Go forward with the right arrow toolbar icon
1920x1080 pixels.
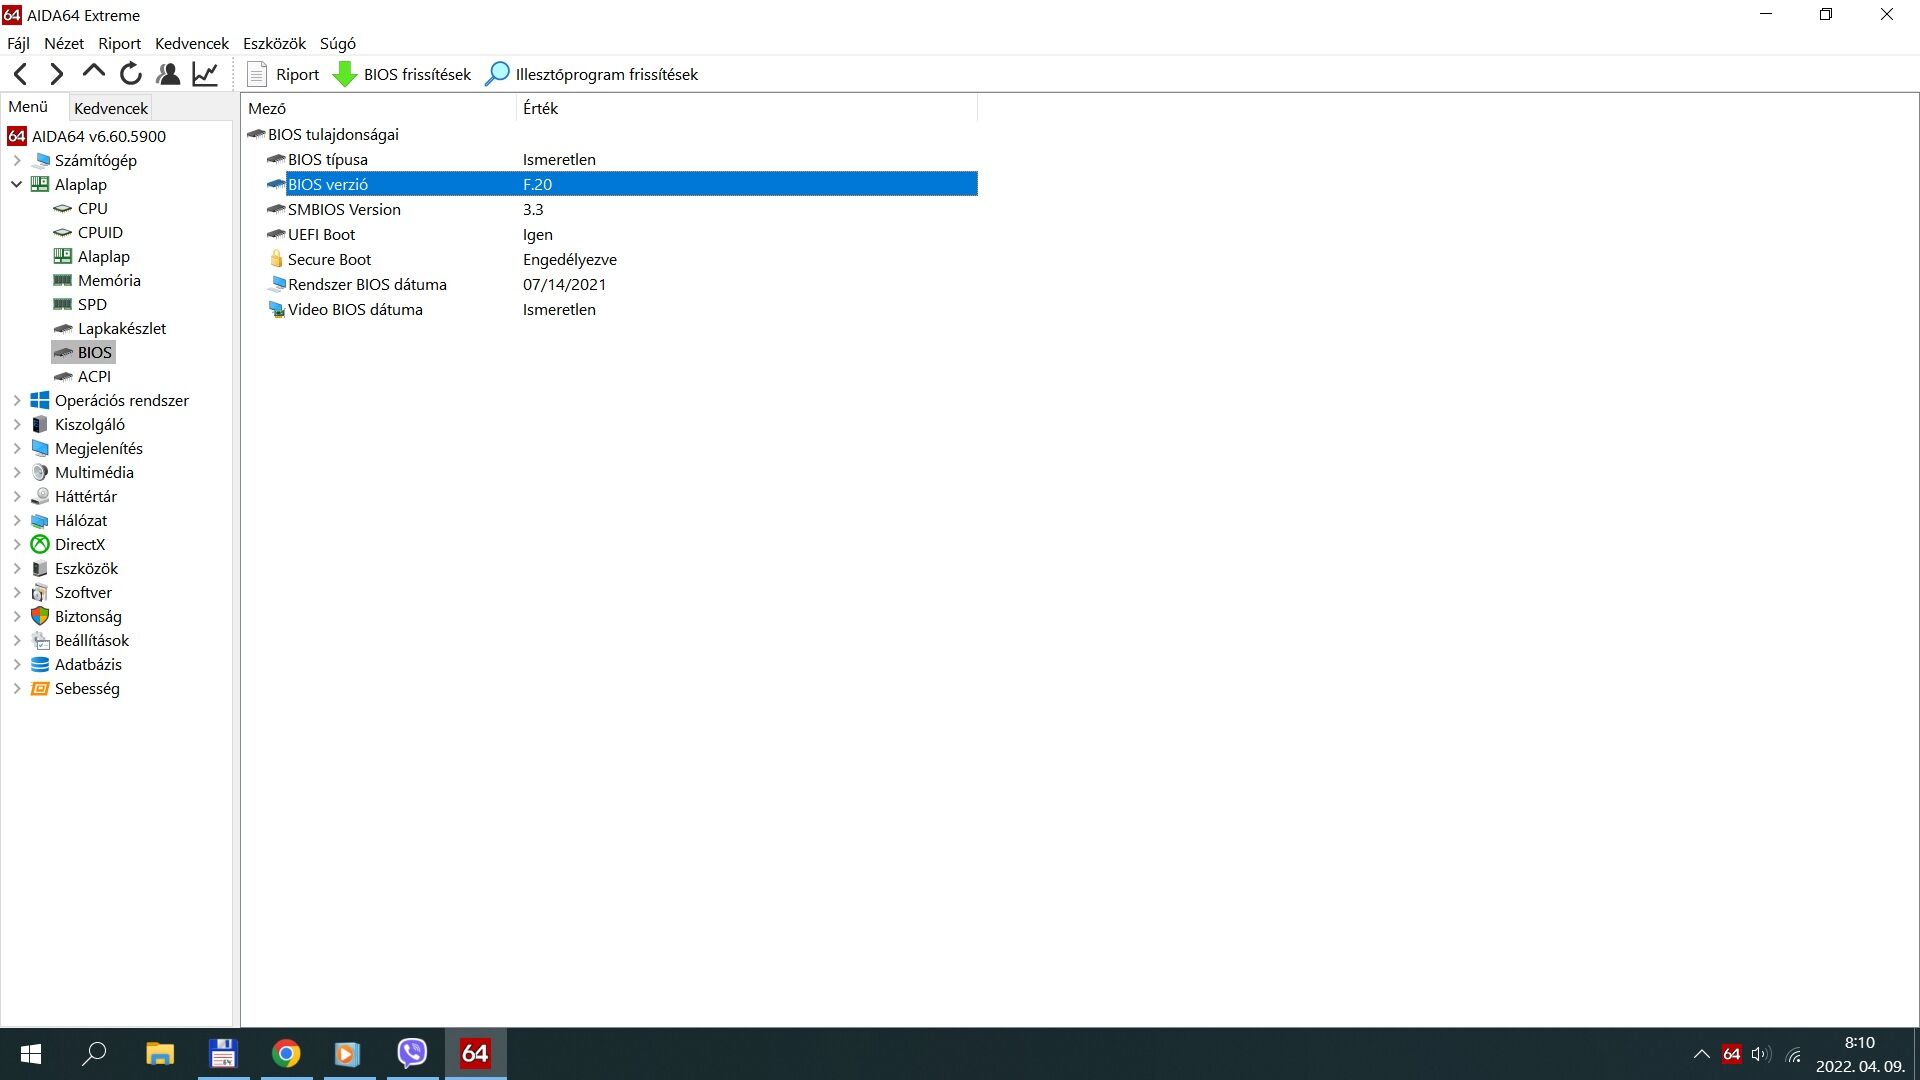click(57, 74)
